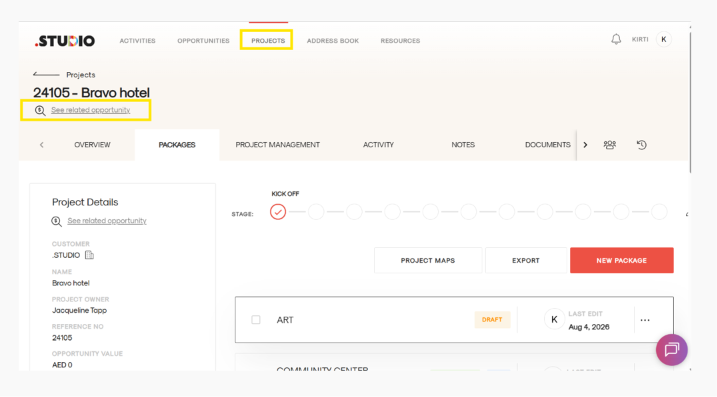The height and width of the screenshot is (397, 717).
Task: Switch to the Project Management tab
Action: (x=278, y=145)
